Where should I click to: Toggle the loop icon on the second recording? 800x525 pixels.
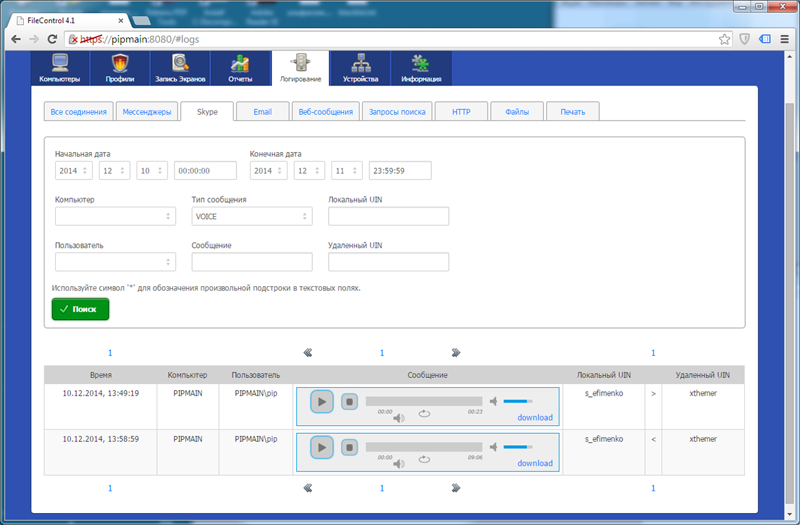[x=424, y=459]
